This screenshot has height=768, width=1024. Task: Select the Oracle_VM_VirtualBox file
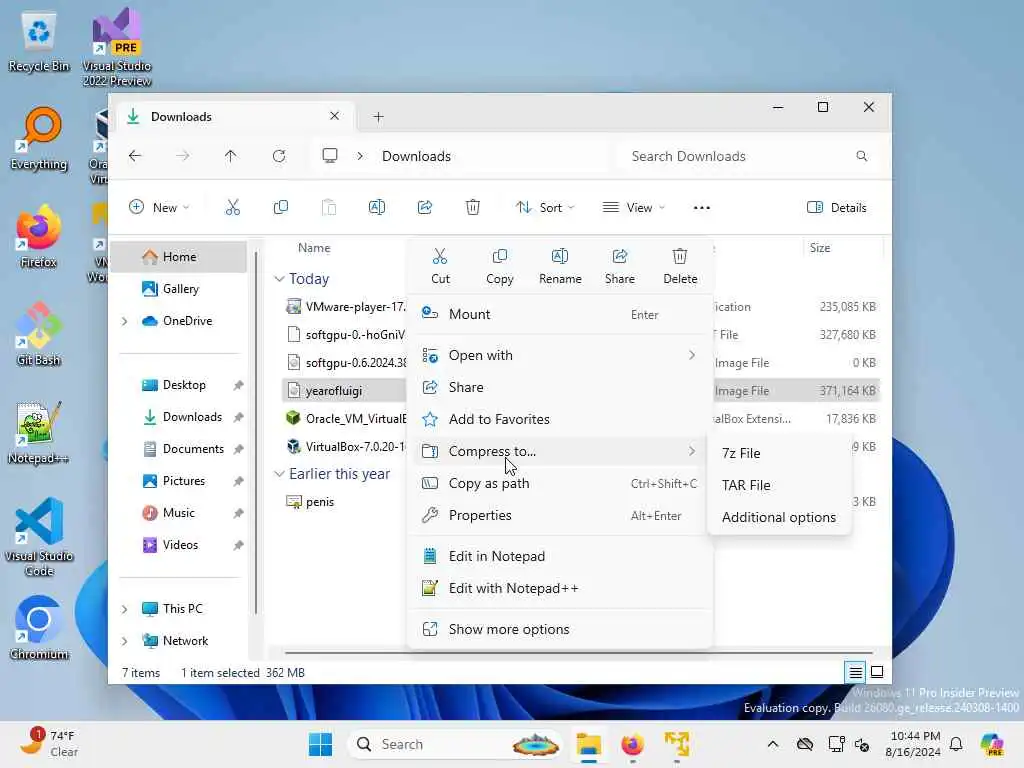pyautogui.click(x=345, y=419)
